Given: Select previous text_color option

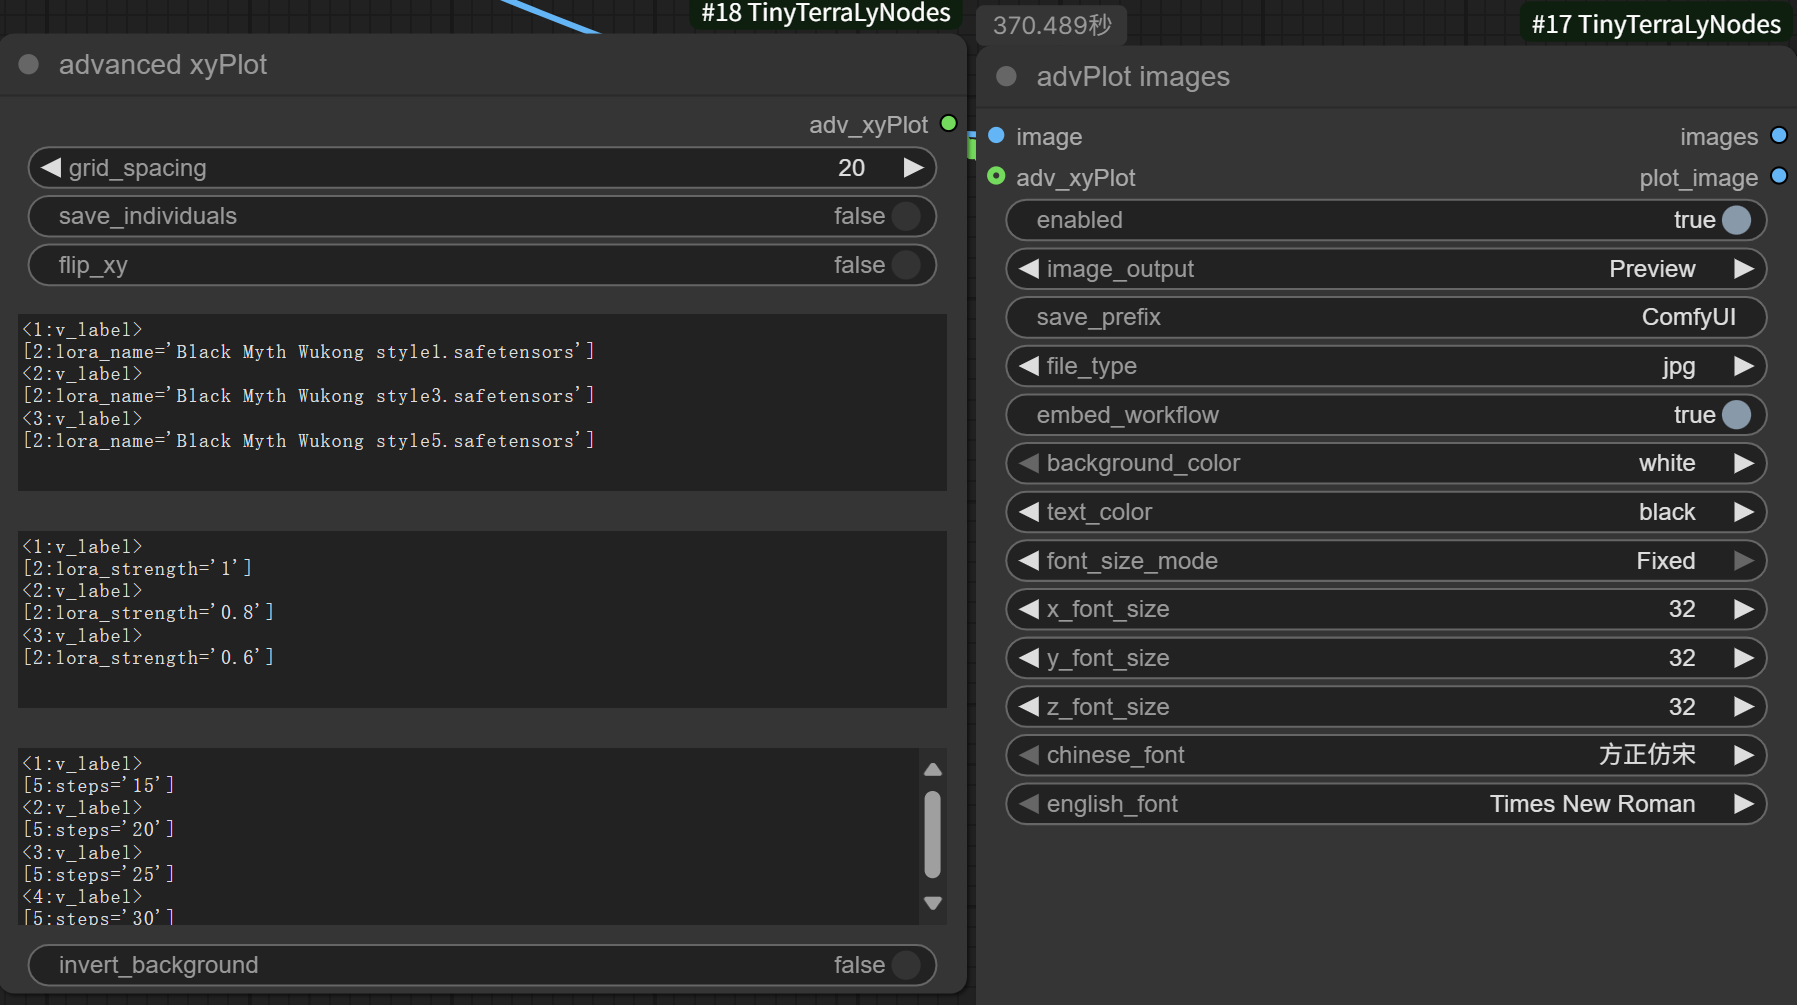Looking at the screenshot, I should pos(1029,512).
